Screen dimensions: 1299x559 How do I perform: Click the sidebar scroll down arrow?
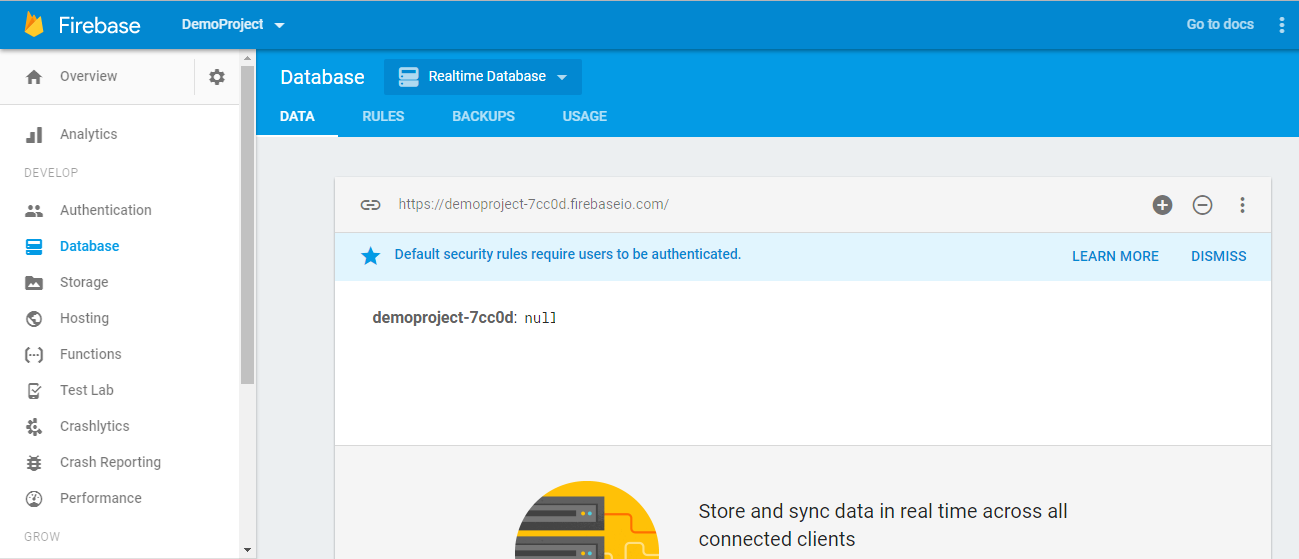pos(247,550)
